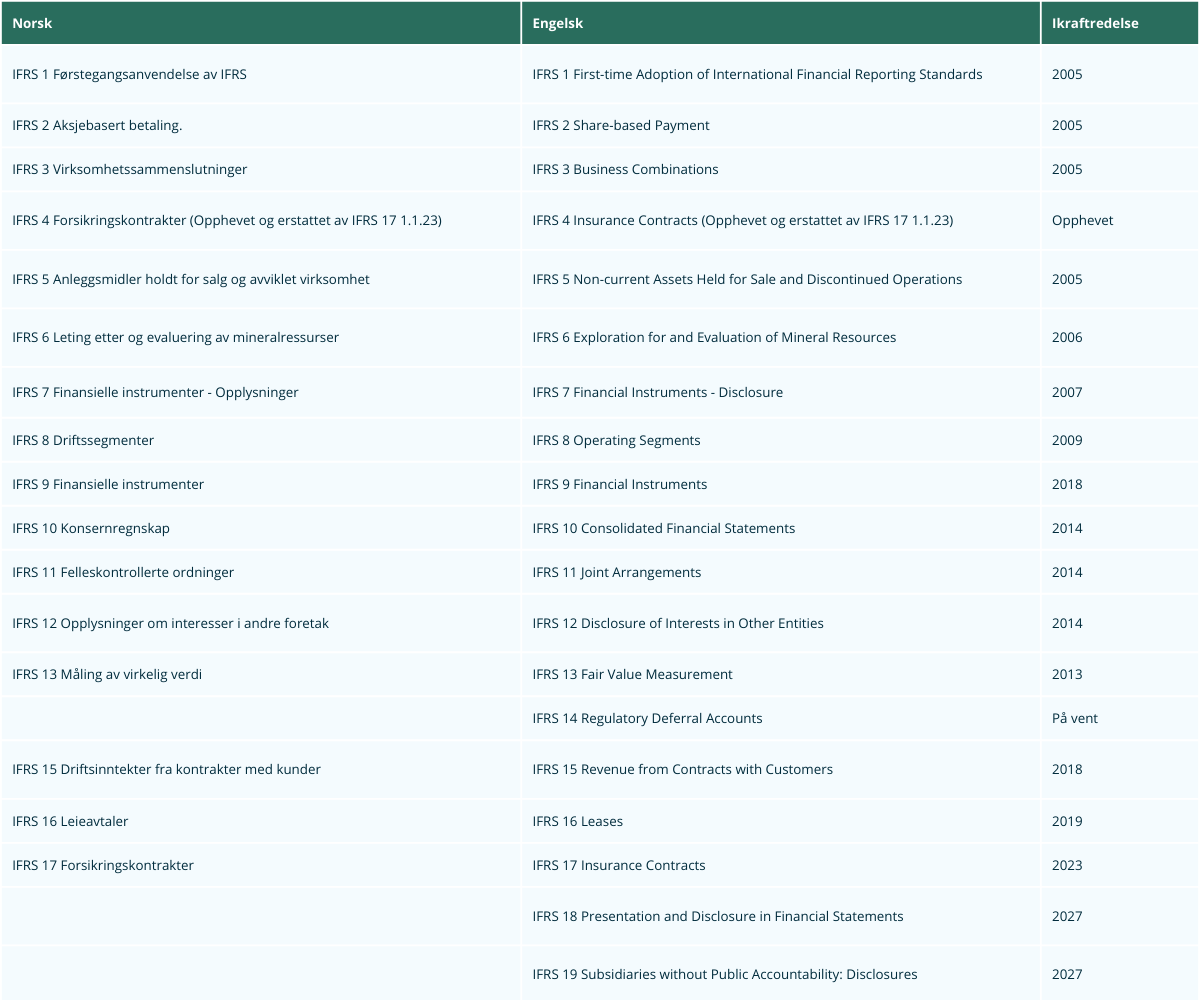The image size is (1200, 1000).
Task: Select the 2023 date for IFRS 17
Action: point(1067,865)
